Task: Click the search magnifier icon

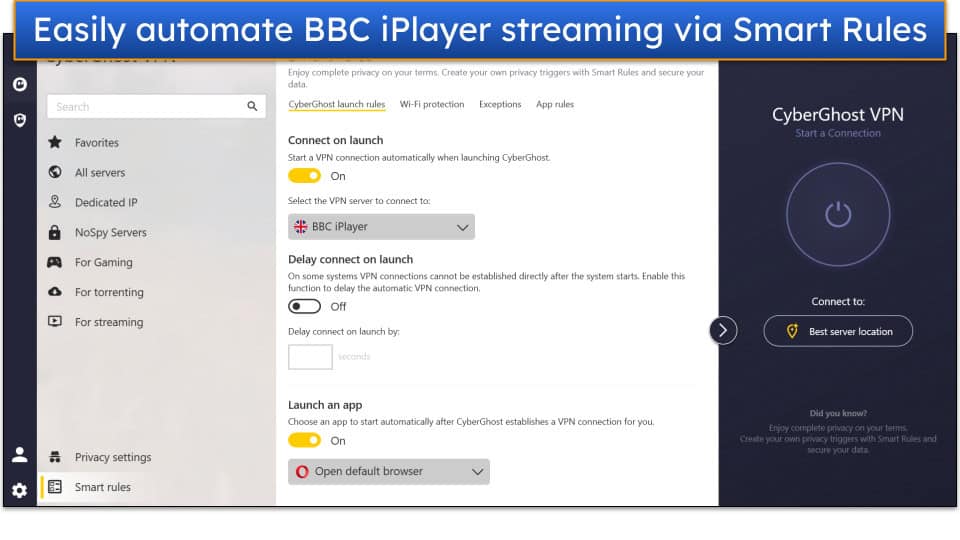Action: pyautogui.click(x=252, y=107)
